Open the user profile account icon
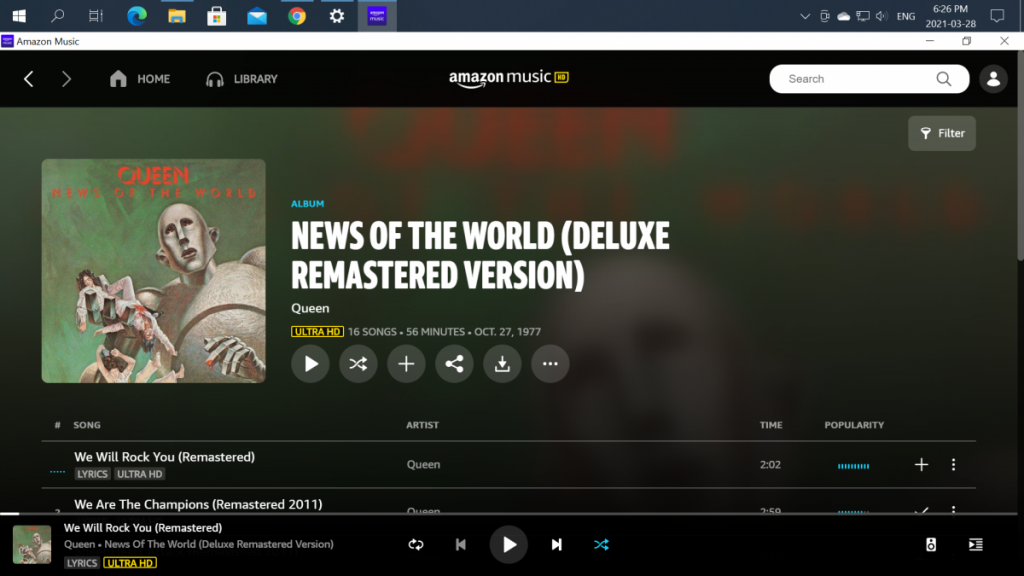Image resolution: width=1024 pixels, height=576 pixels. (993, 79)
